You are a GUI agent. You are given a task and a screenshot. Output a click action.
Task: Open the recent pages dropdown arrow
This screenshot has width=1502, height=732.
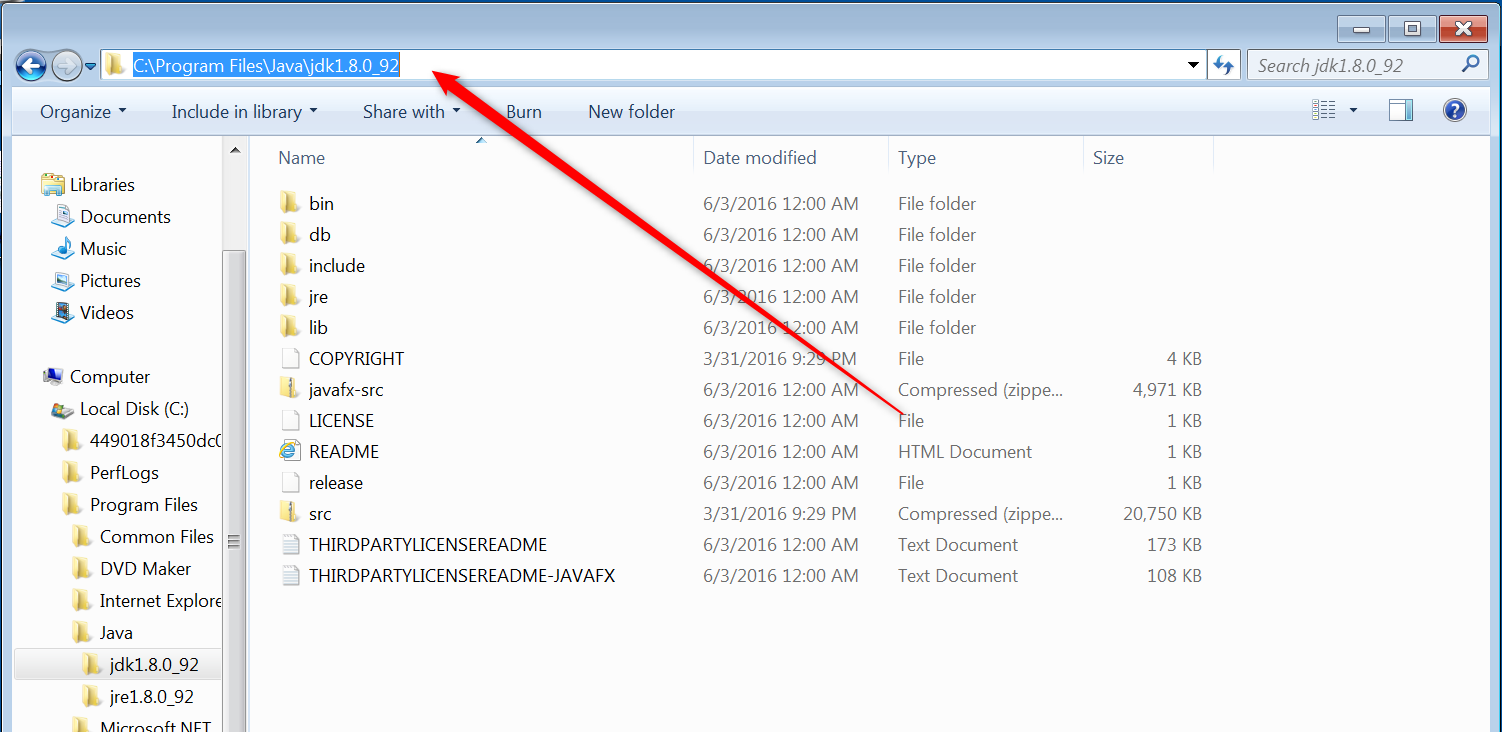click(91, 67)
